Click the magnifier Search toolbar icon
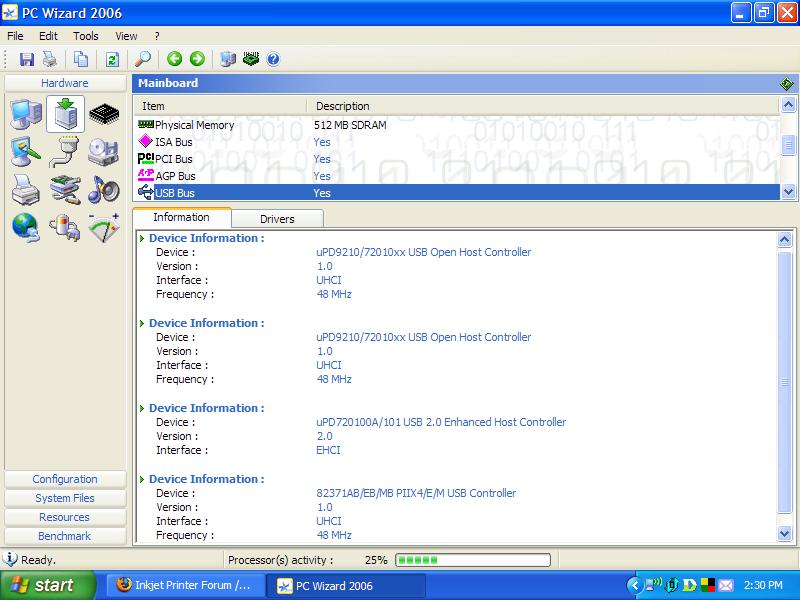The image size is (800, 600). [x=143, y=59]
